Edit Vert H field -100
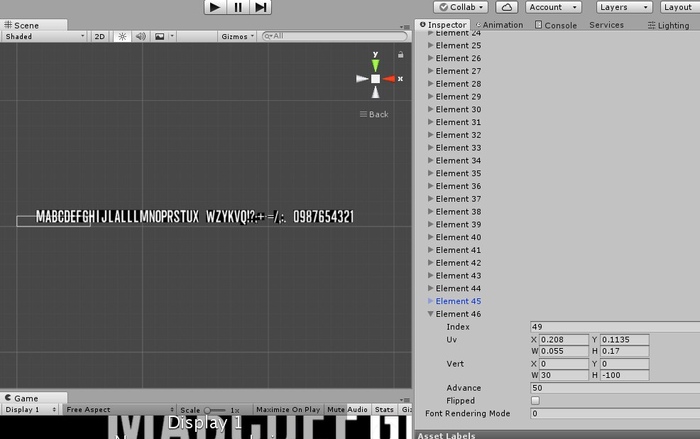Viewport: 700px width, 439px height. click(625, 376)
